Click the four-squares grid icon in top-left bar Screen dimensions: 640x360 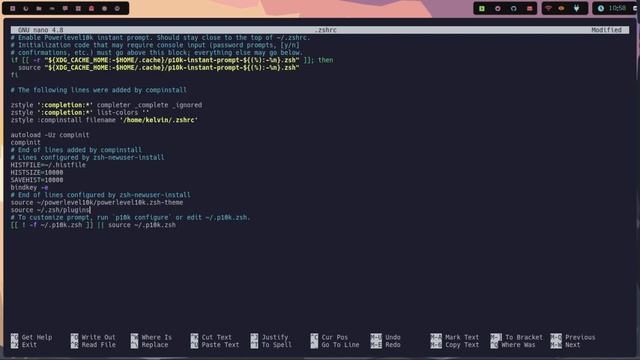(x=78, y=8)
